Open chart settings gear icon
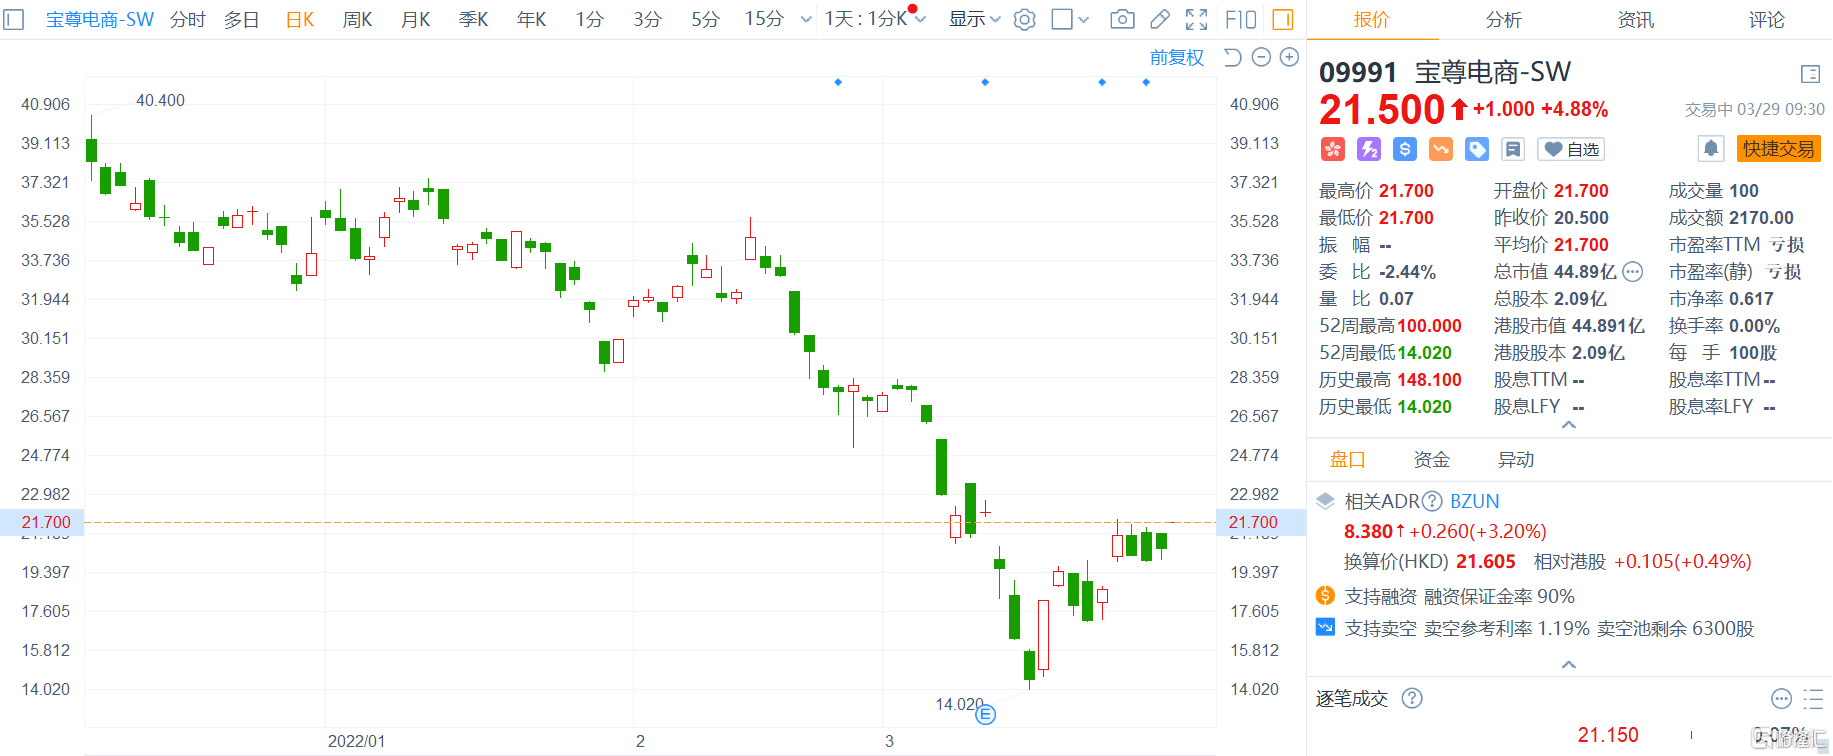1833x756 pixels. click(1024, 19)
